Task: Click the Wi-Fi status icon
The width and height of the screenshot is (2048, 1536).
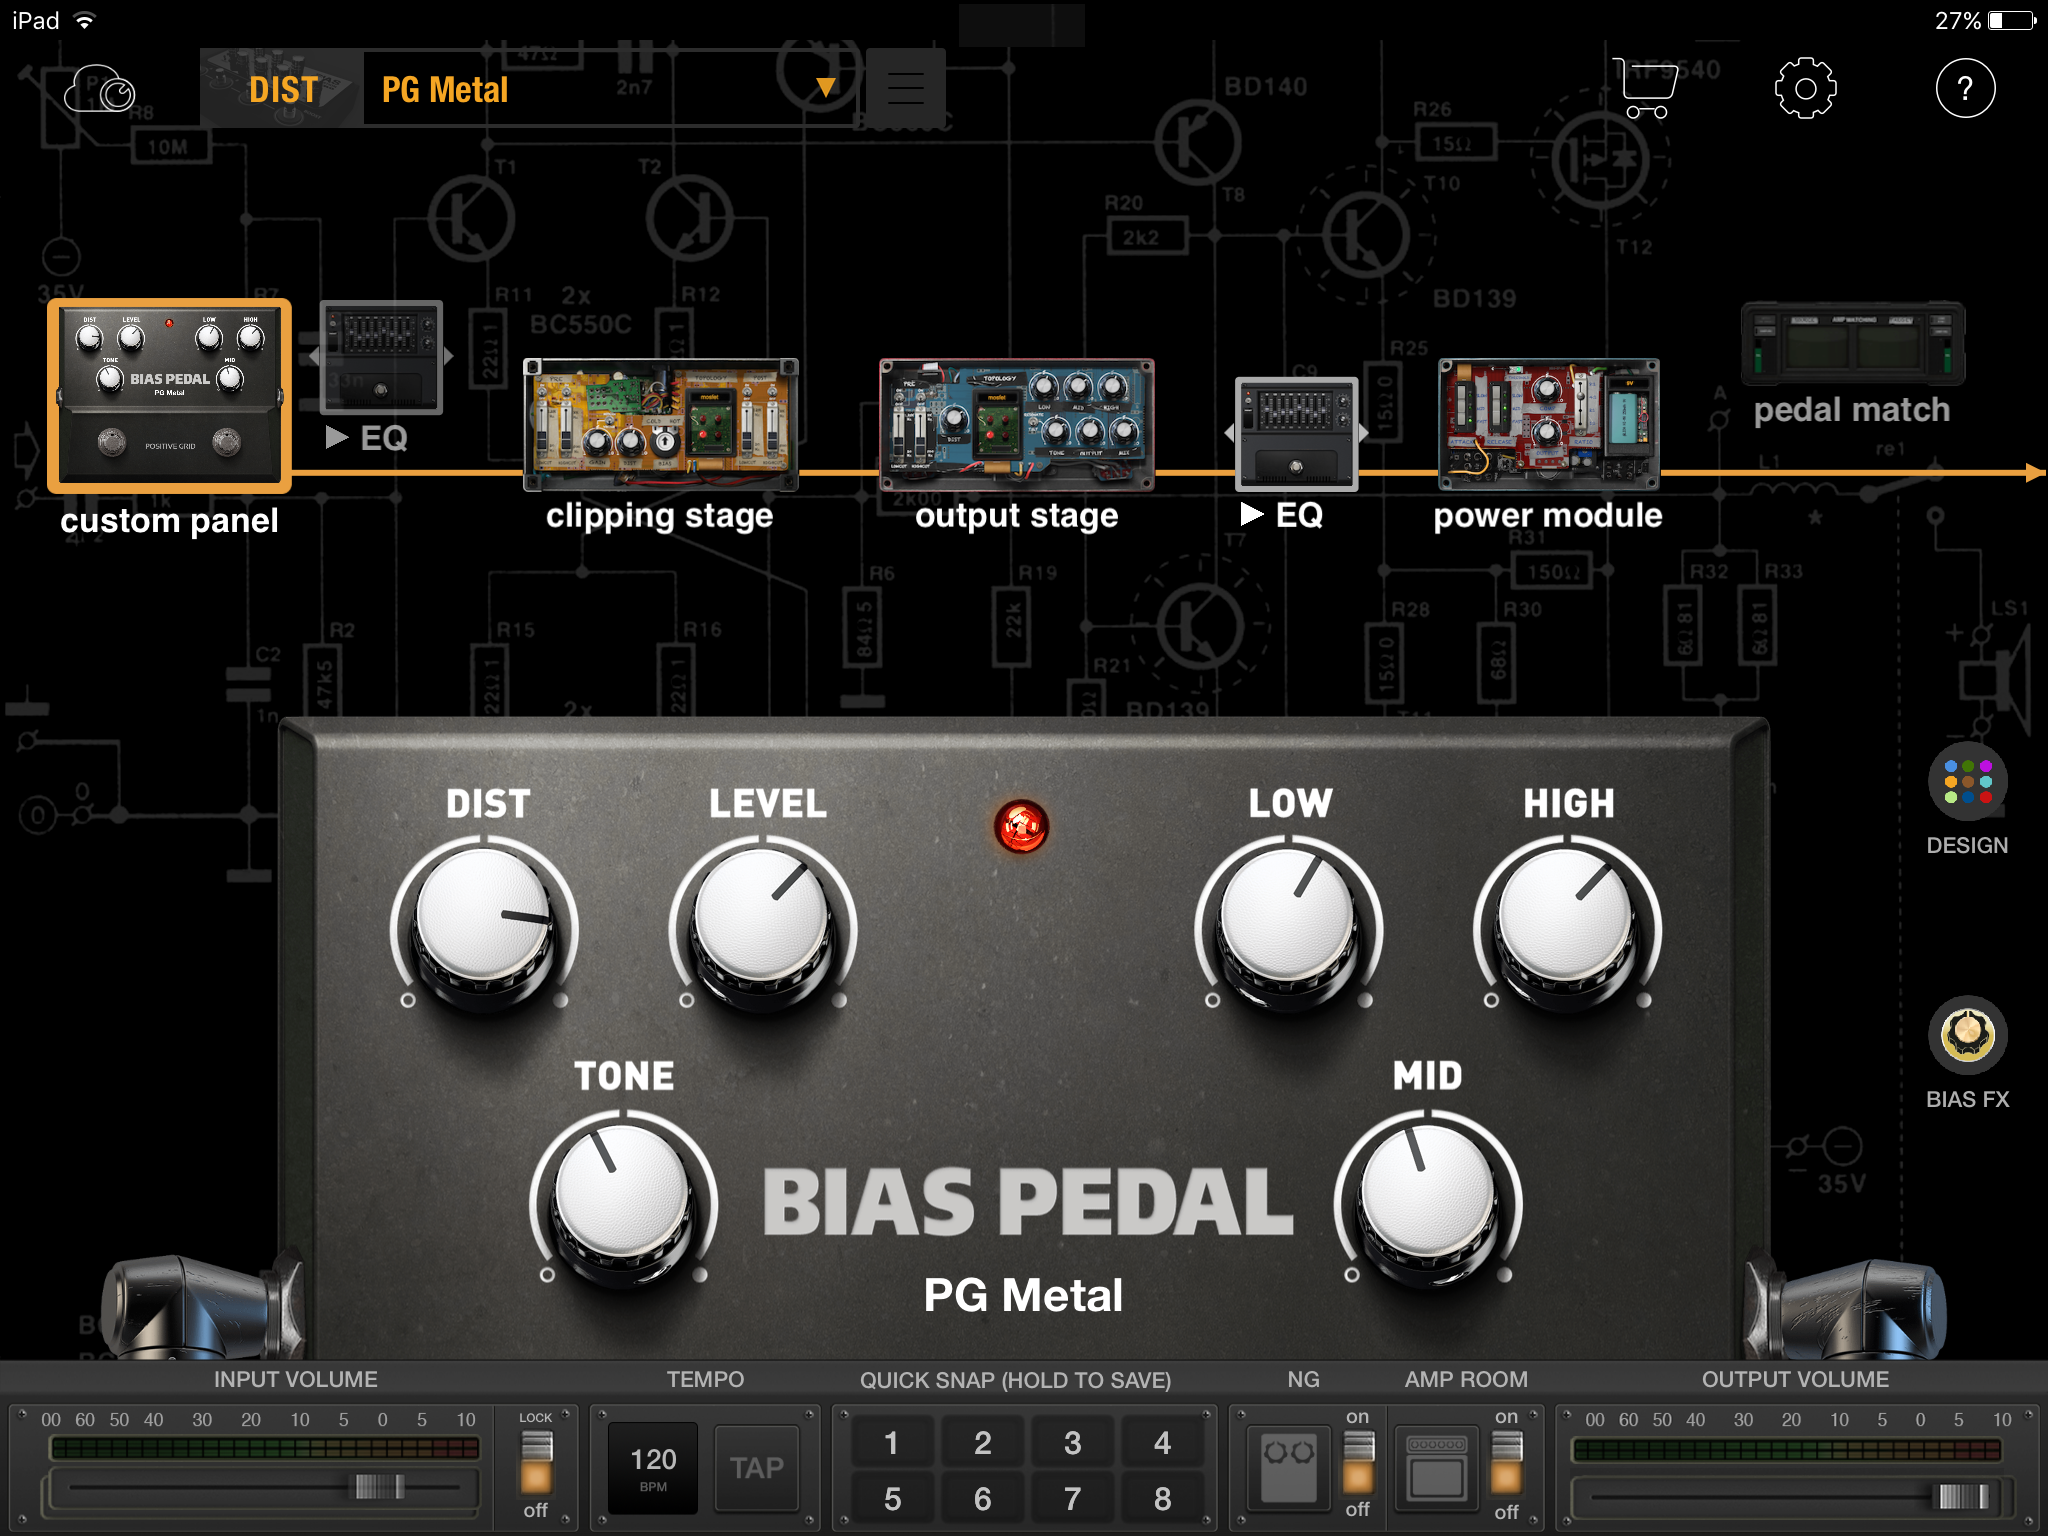Action: (85, 21)
